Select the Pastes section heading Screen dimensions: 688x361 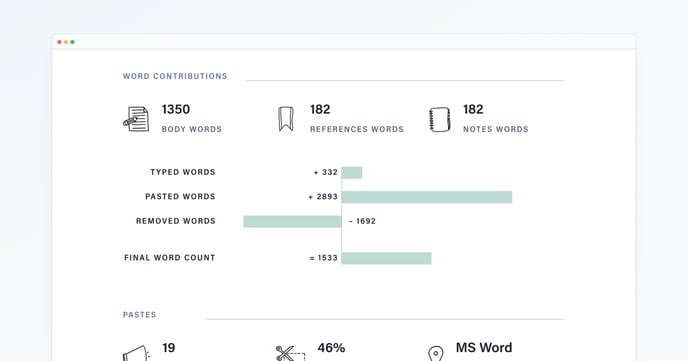[x=140, y=315]
